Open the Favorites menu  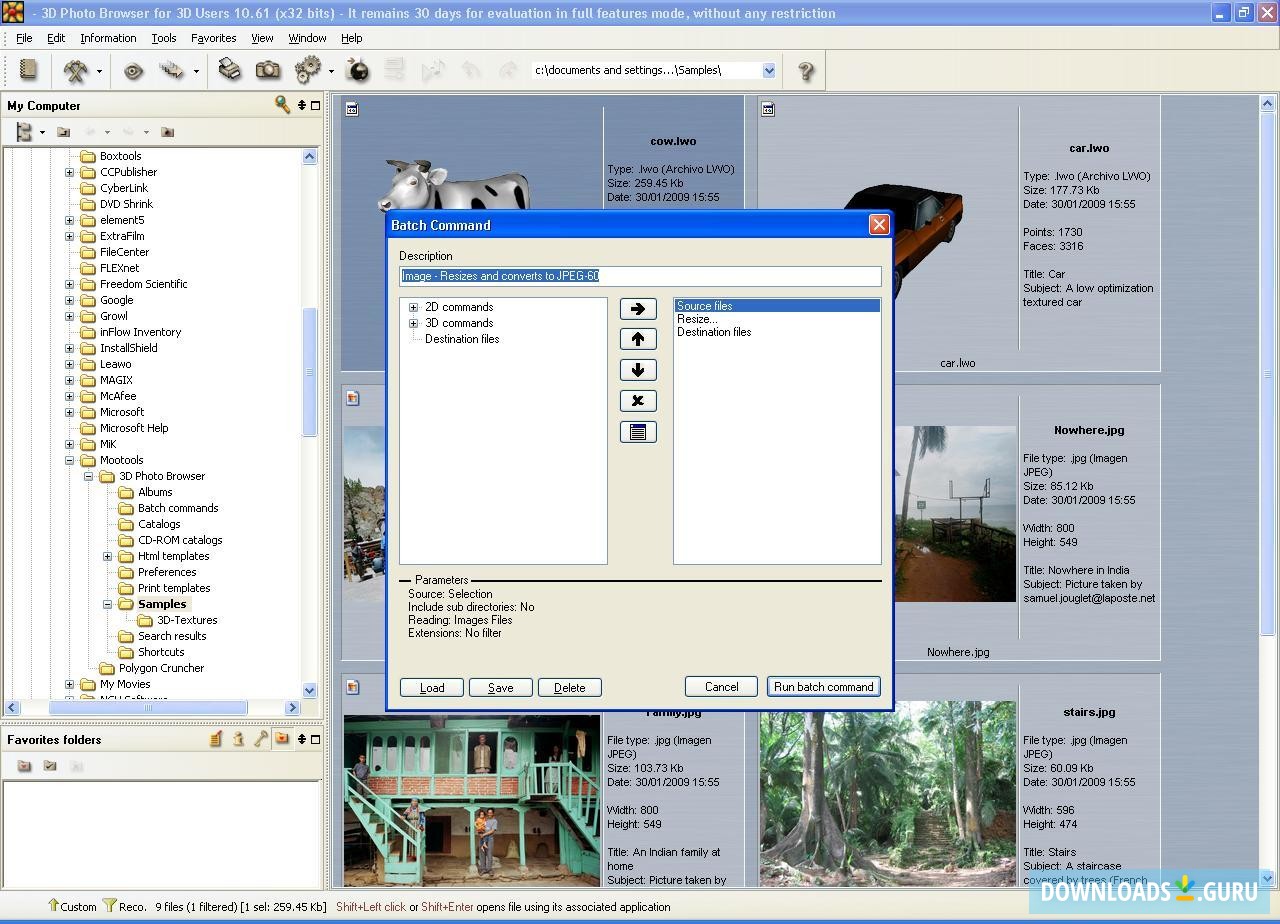[213, 38]
